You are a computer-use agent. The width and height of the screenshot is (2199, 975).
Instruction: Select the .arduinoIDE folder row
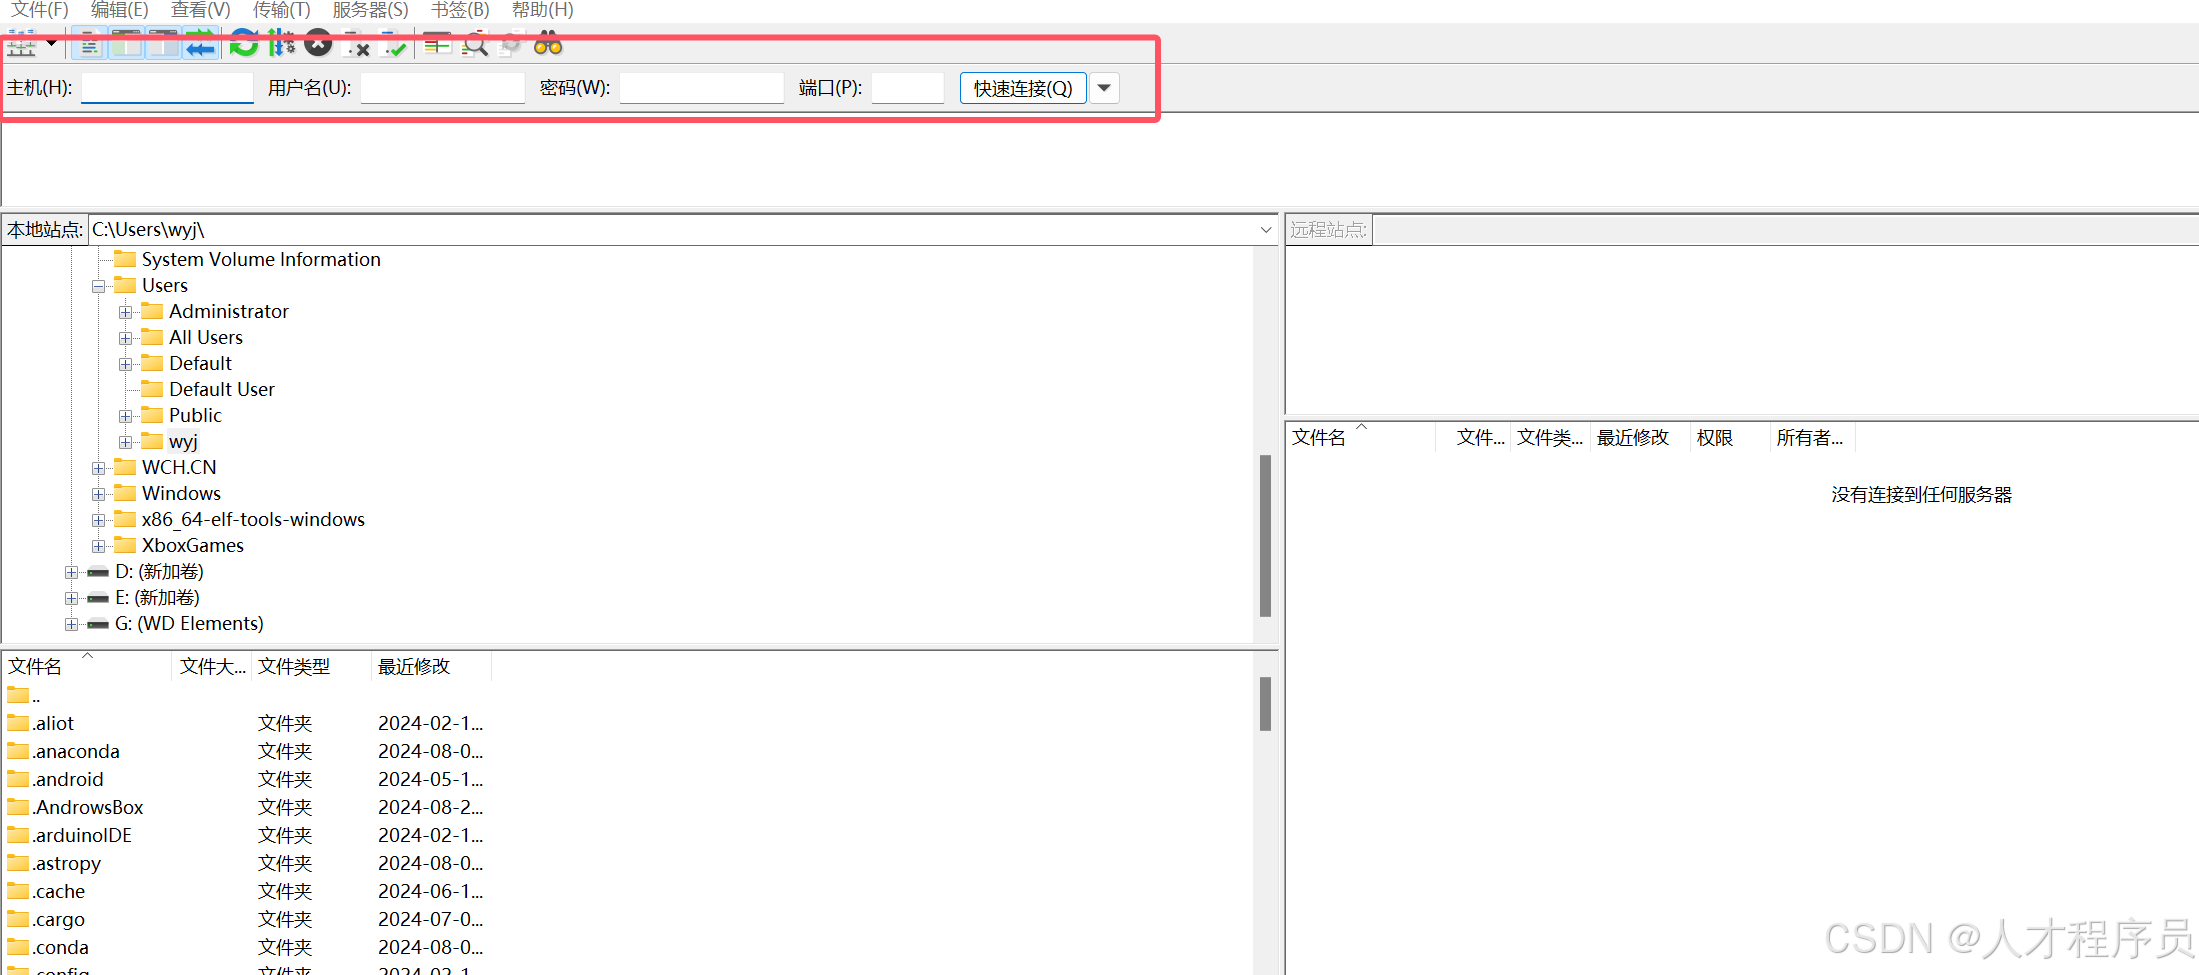tap(246, 836)
